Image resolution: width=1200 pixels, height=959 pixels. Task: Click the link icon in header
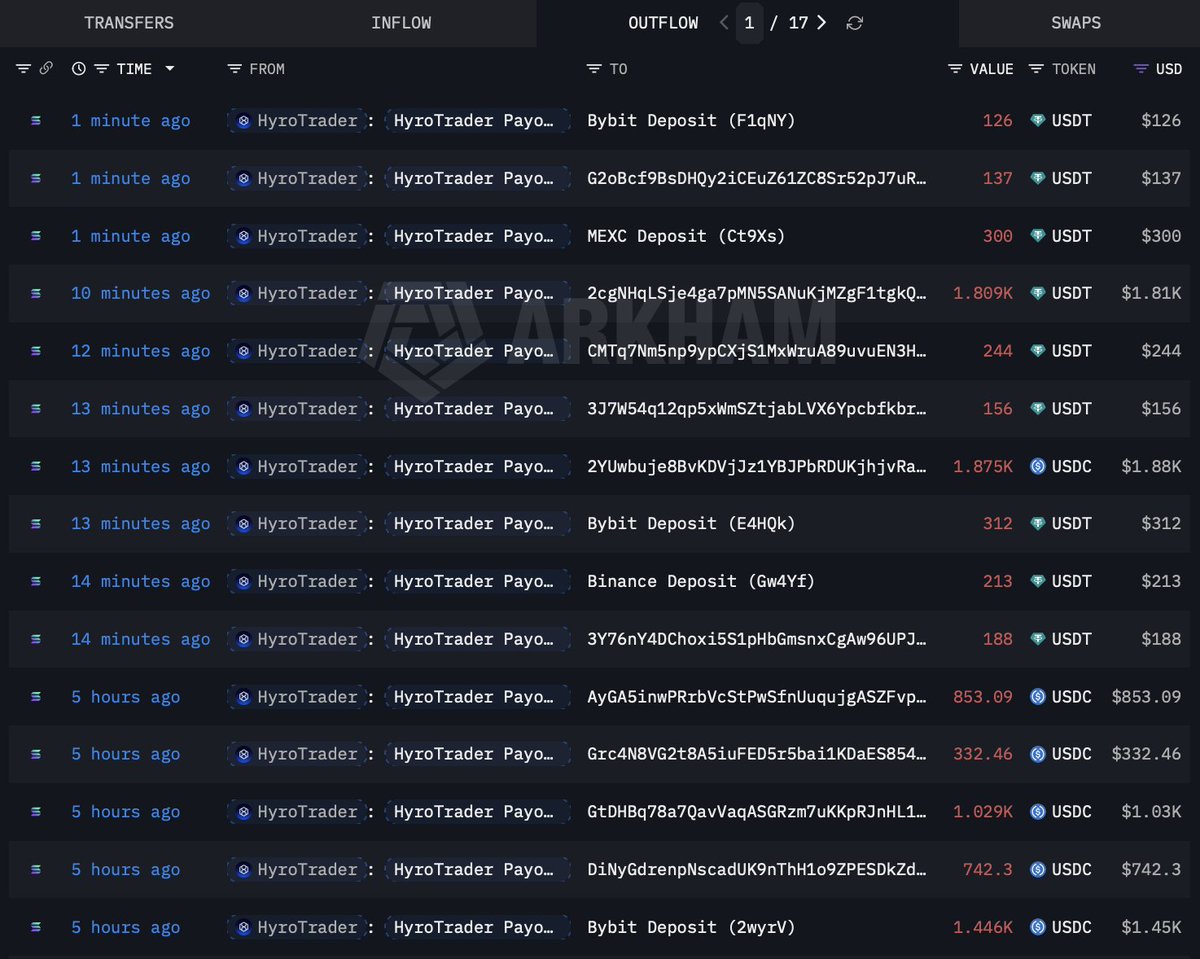(46, 69)
